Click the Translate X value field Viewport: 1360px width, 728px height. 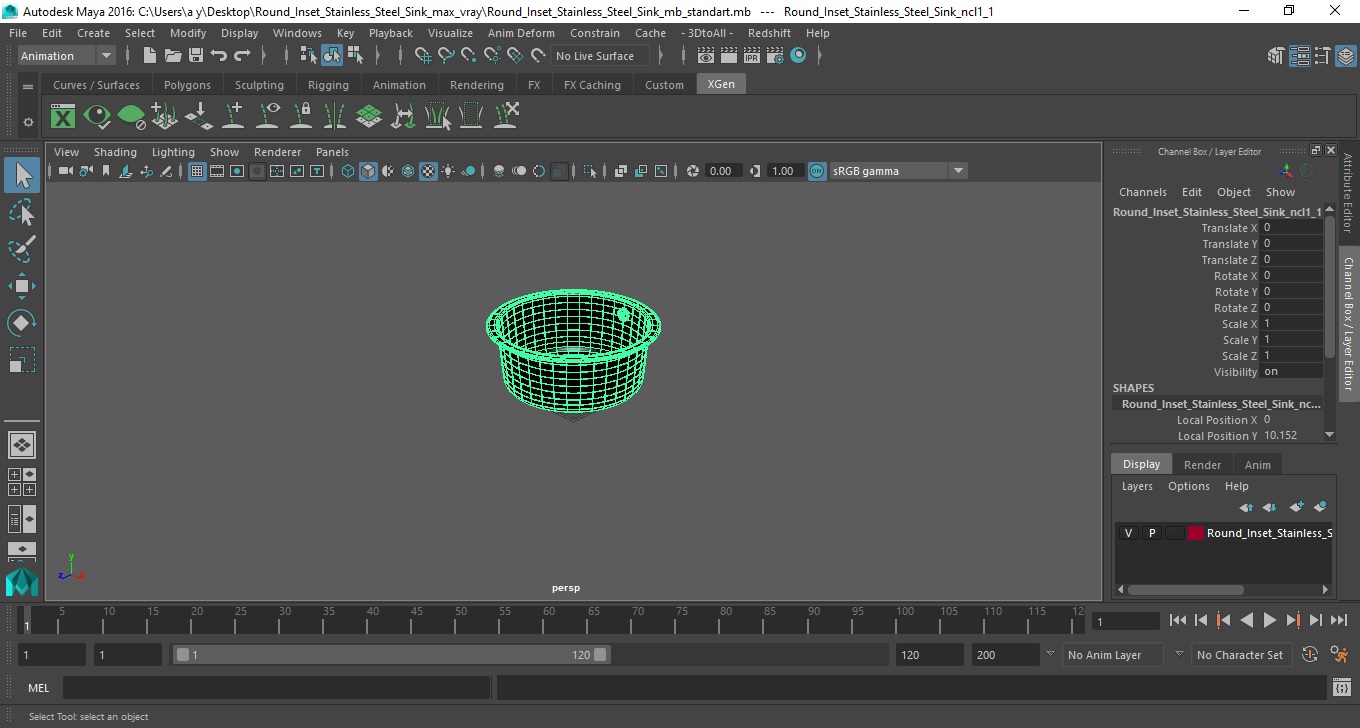pos(1292,228)
